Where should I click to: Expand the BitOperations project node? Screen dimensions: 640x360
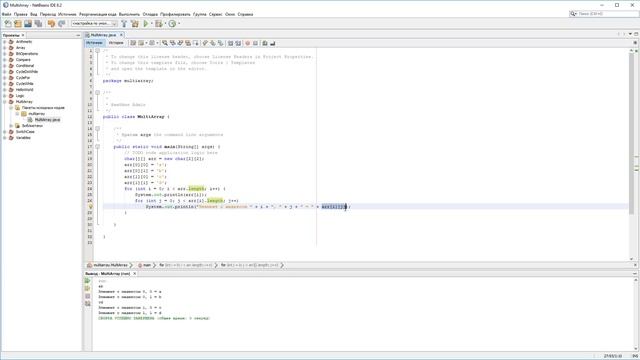pyautogui.click(x=5, y=53)
